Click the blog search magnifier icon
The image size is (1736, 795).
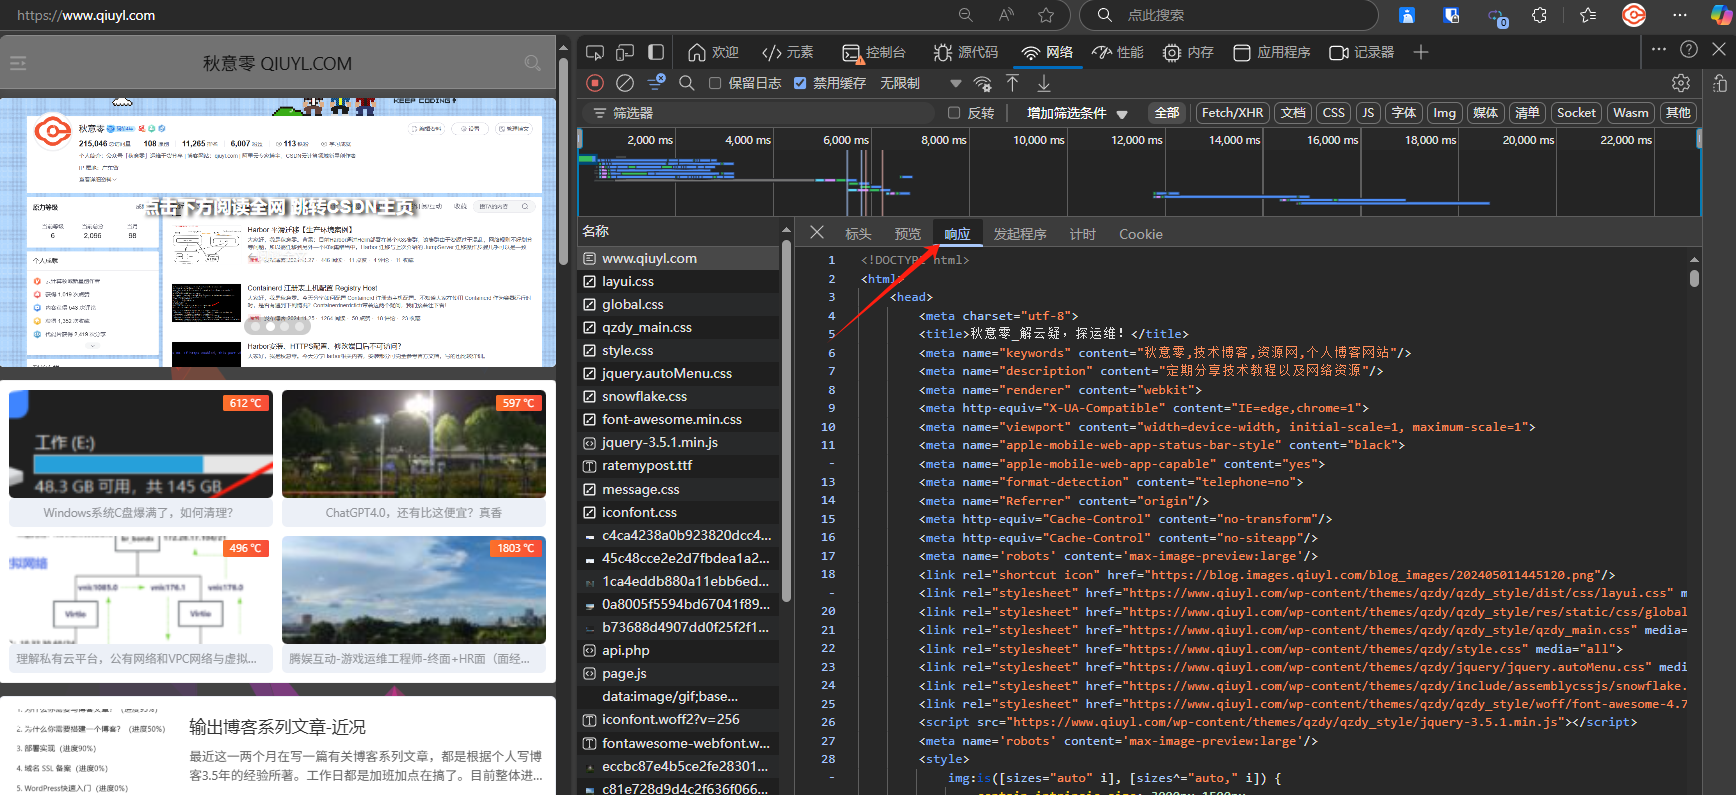pyautogui.click(x=533, y=63)
